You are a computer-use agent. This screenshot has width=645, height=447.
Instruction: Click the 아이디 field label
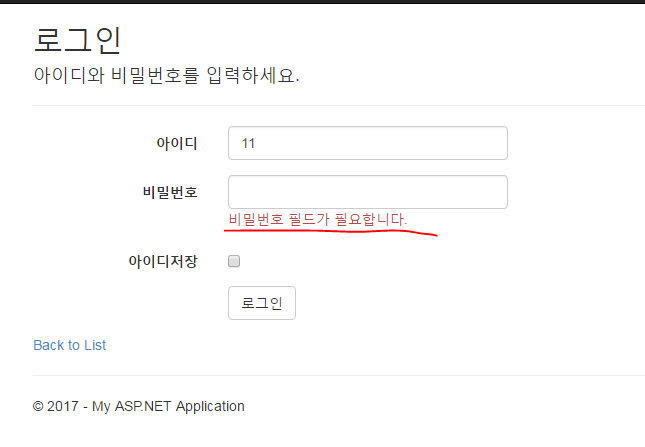(177, 143)
